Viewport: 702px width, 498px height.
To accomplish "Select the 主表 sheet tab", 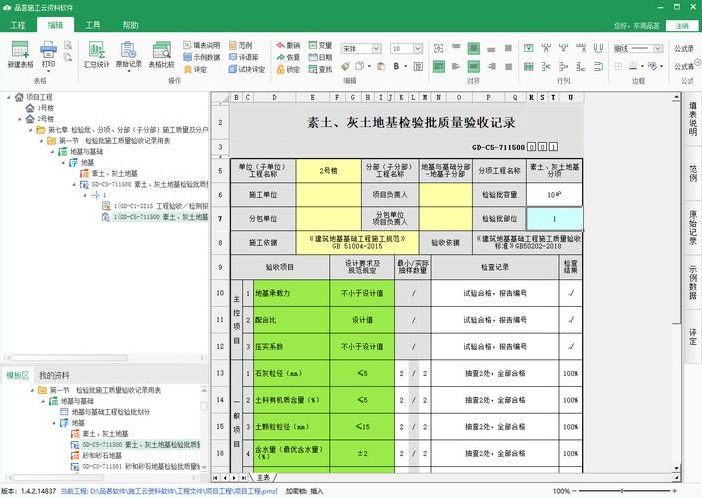I will pos(263,478).
